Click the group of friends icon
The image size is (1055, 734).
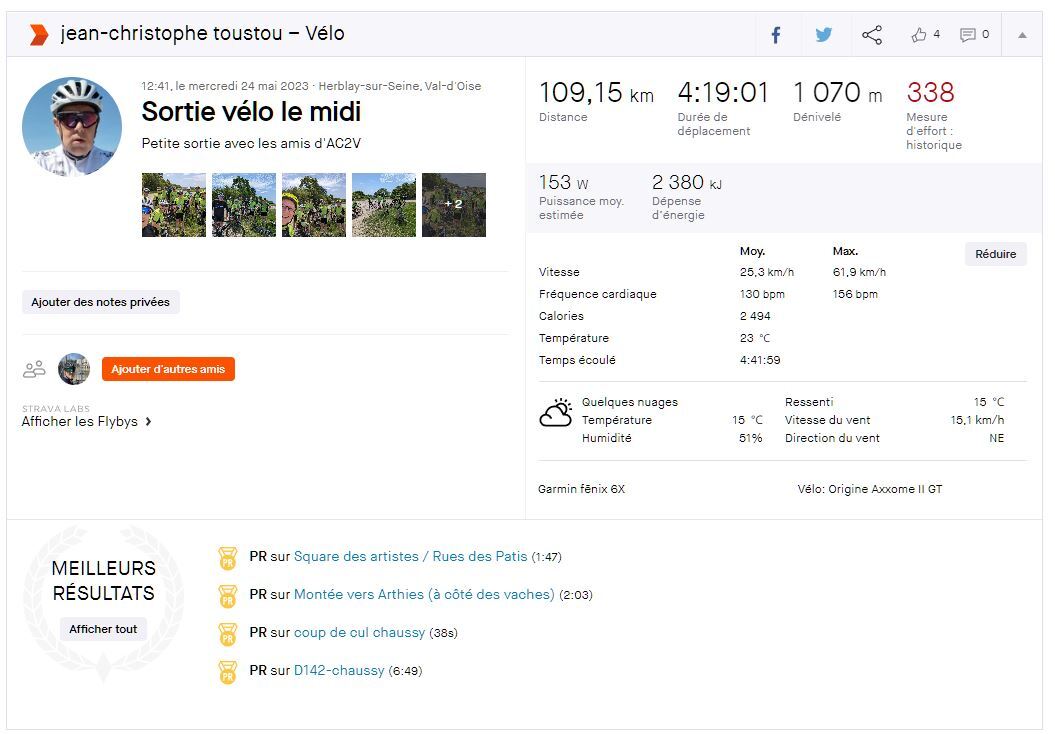[x=34, y=369]
